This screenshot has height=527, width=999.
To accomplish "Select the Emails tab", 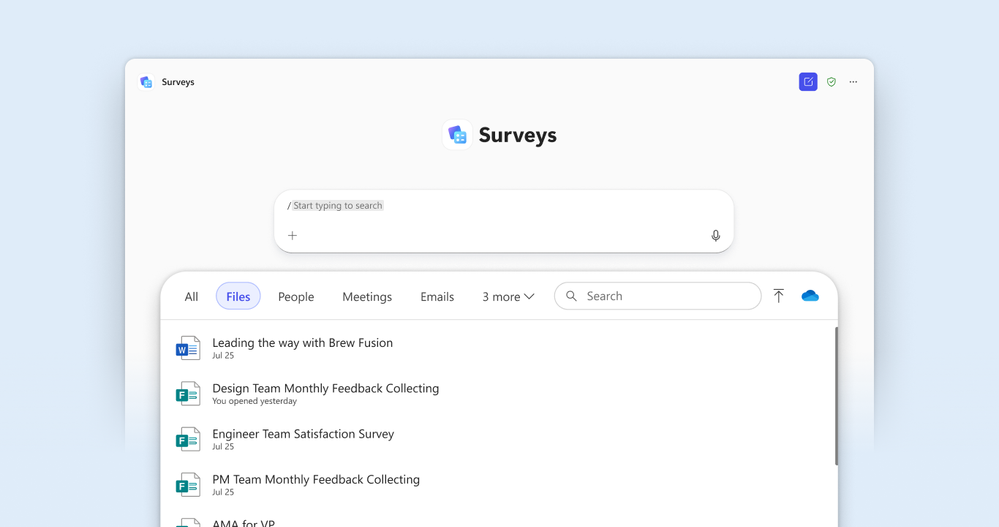I will (x=437, y=297).
